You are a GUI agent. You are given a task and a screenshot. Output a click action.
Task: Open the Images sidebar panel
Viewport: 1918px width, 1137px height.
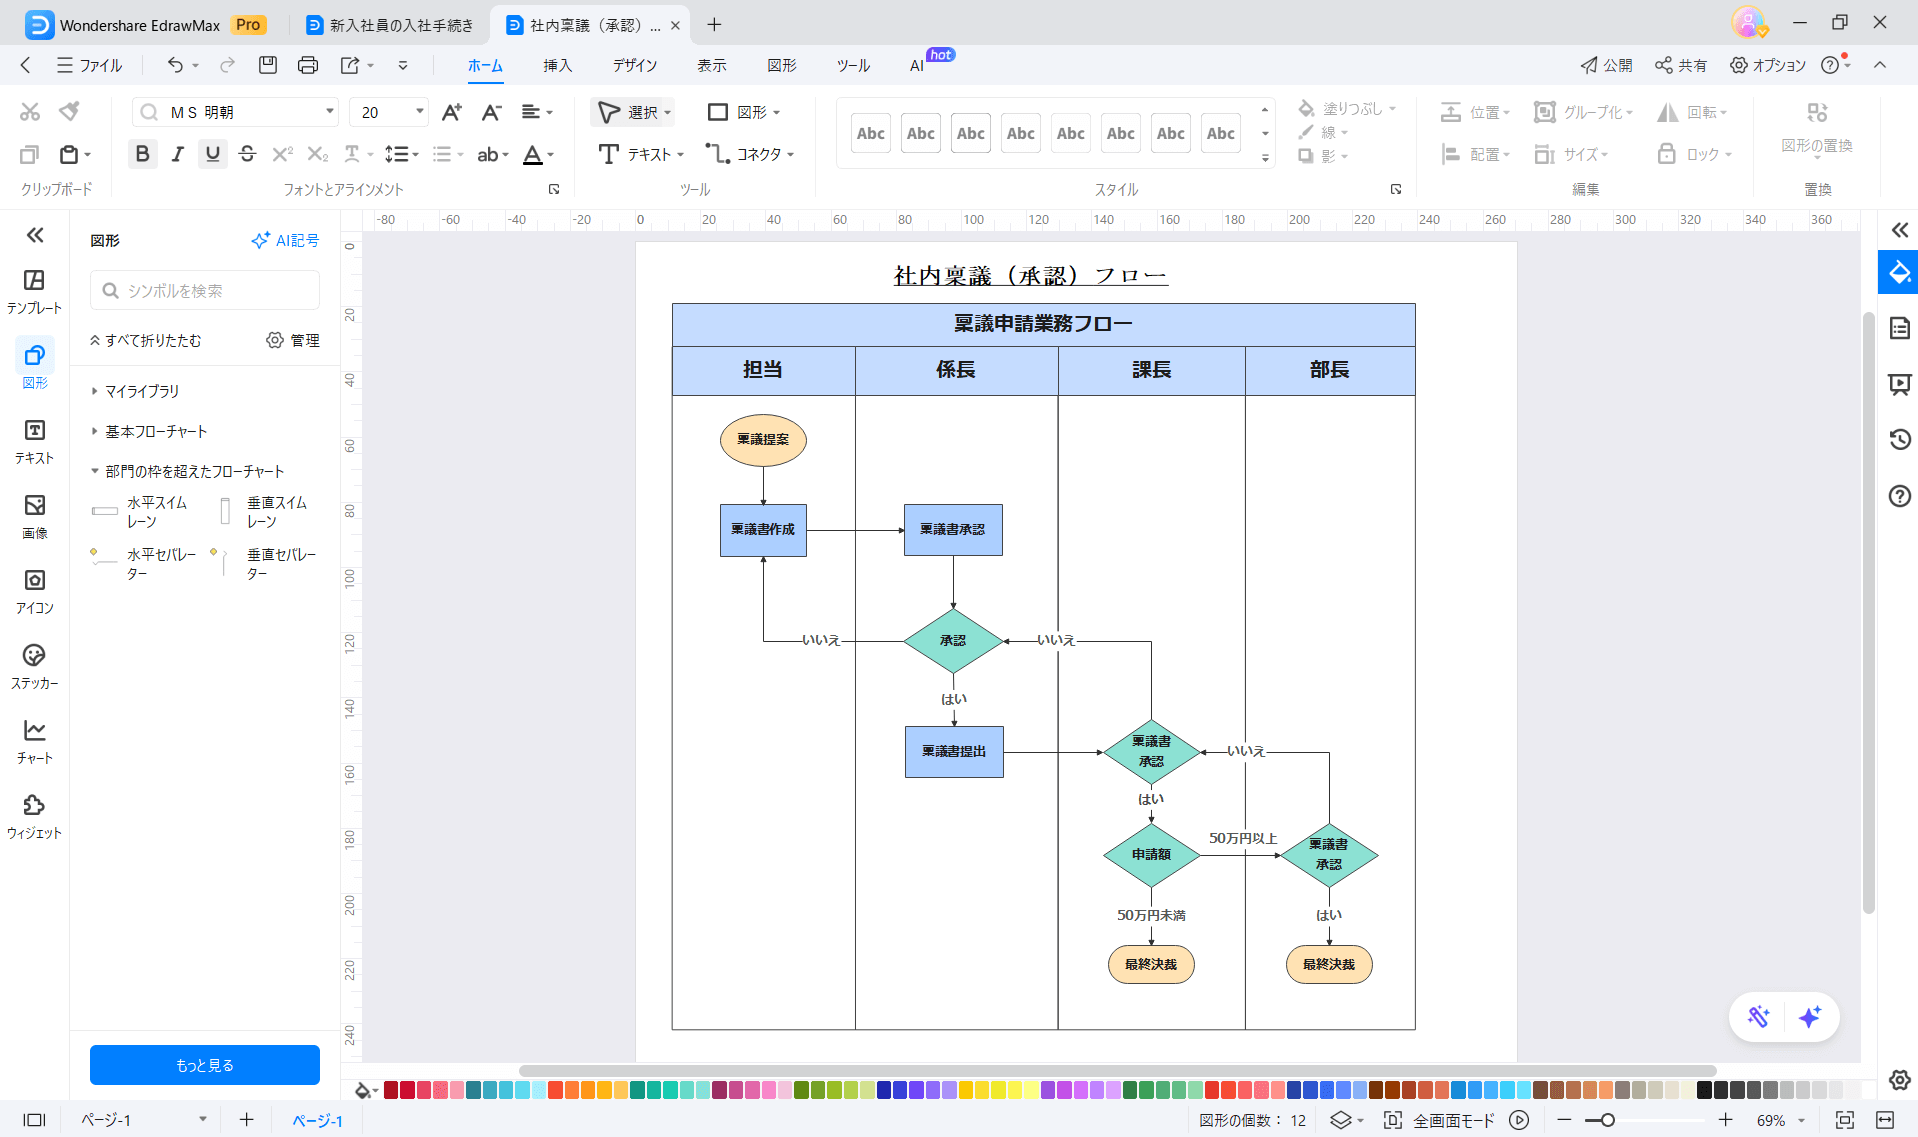(34, 516)
